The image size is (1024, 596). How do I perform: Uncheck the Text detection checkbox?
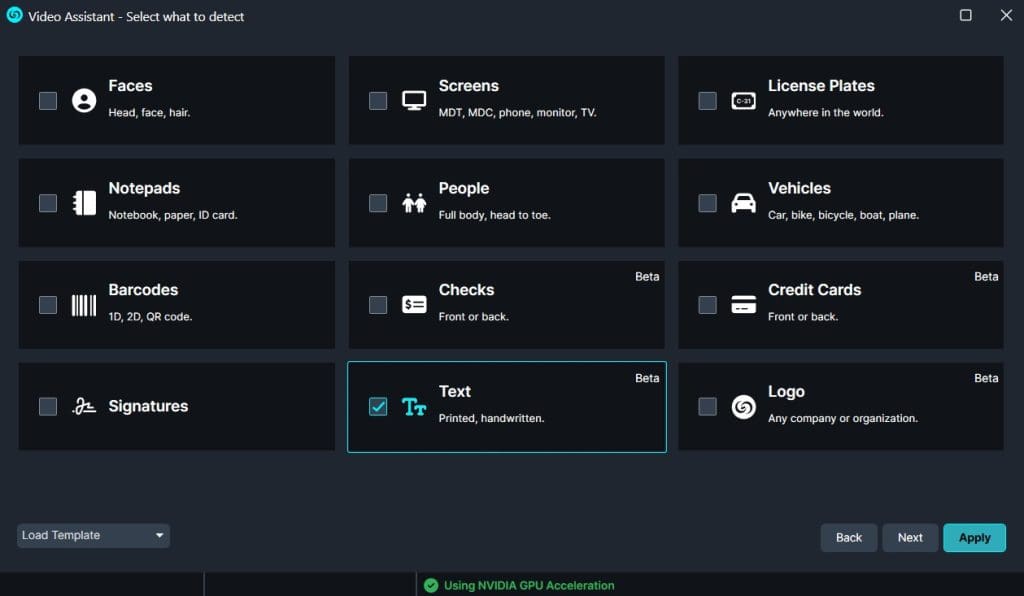[x=378, y=406]
